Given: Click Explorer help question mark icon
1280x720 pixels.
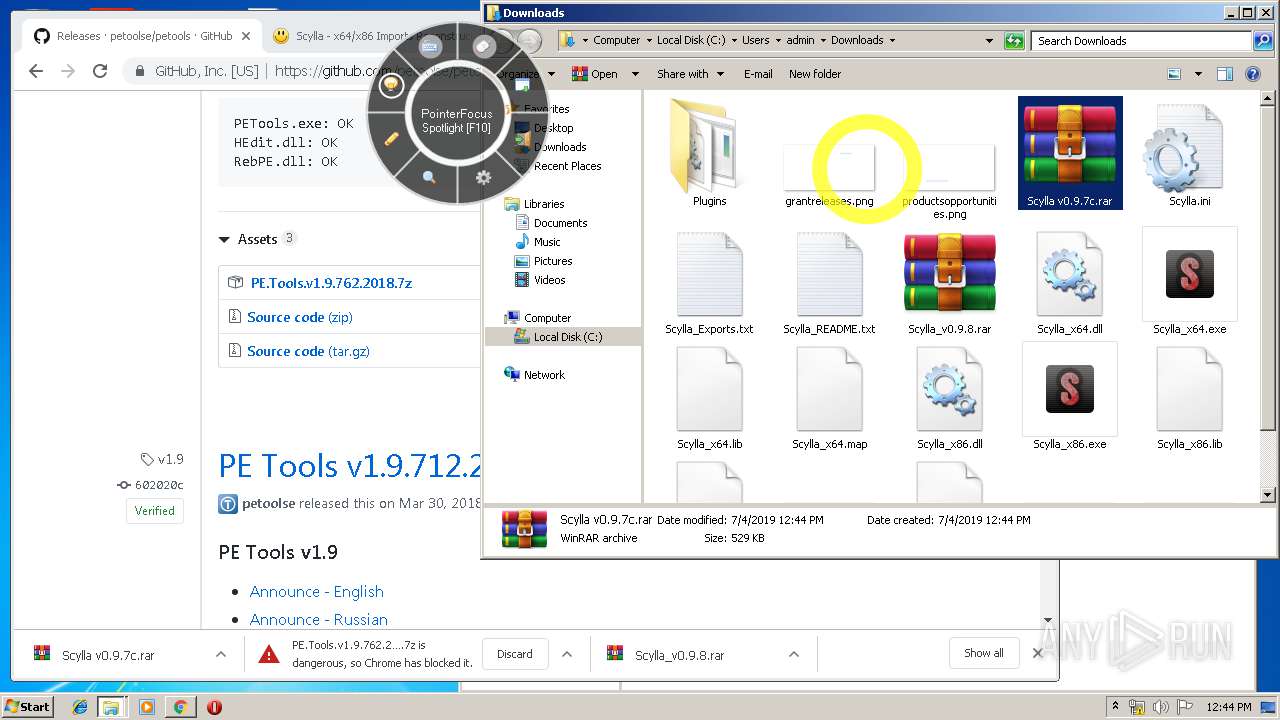Looking at the screenshot, I should click(x=1252, y=74).
